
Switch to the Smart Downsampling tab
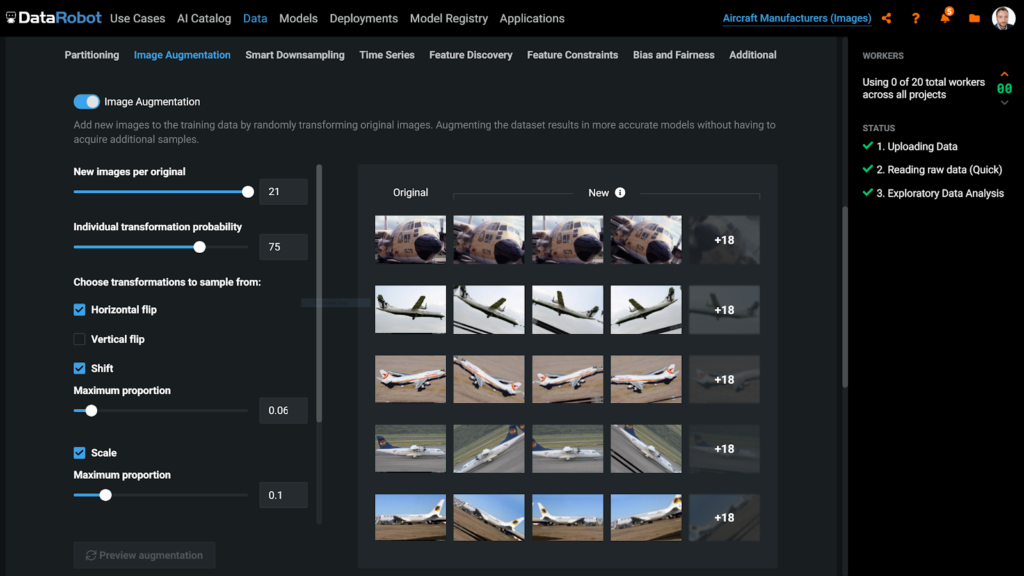[295, 55]
